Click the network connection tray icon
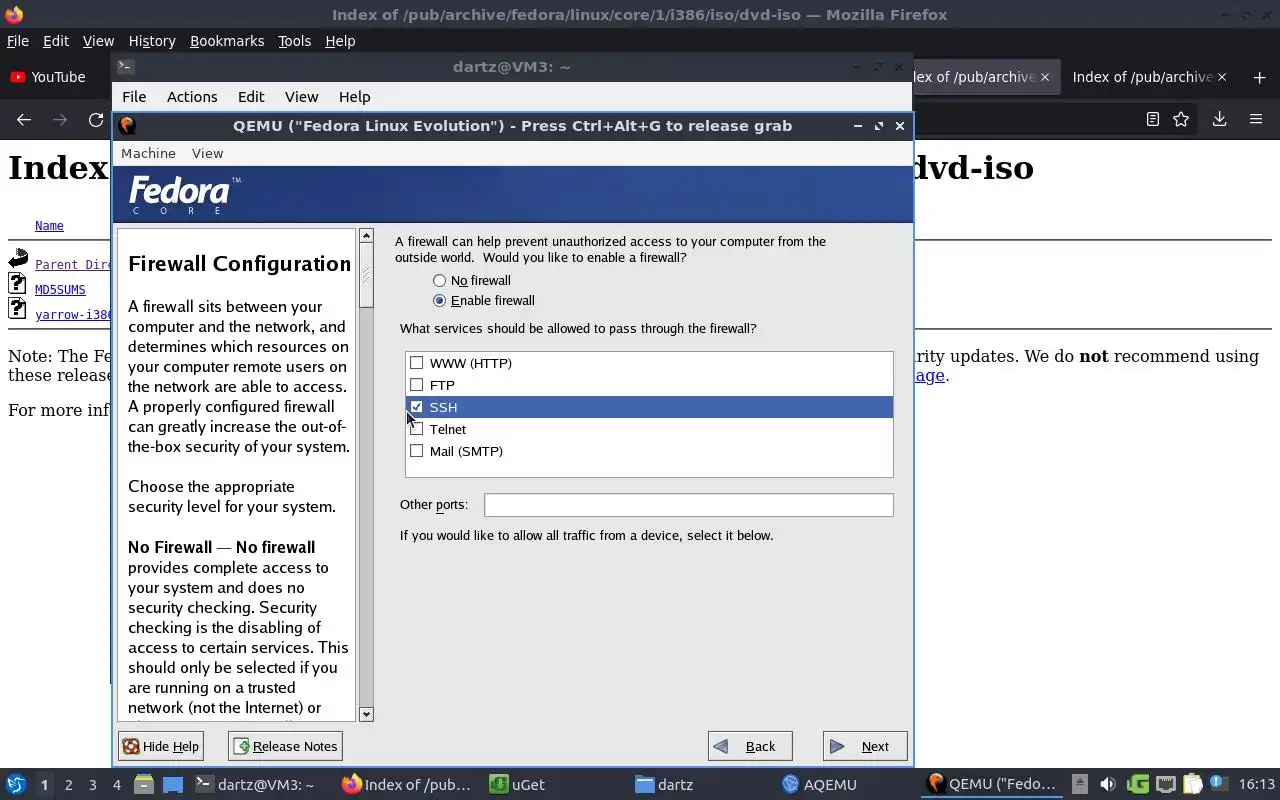Screen dimensions: 1280x800 click(x=1165, y=784)
